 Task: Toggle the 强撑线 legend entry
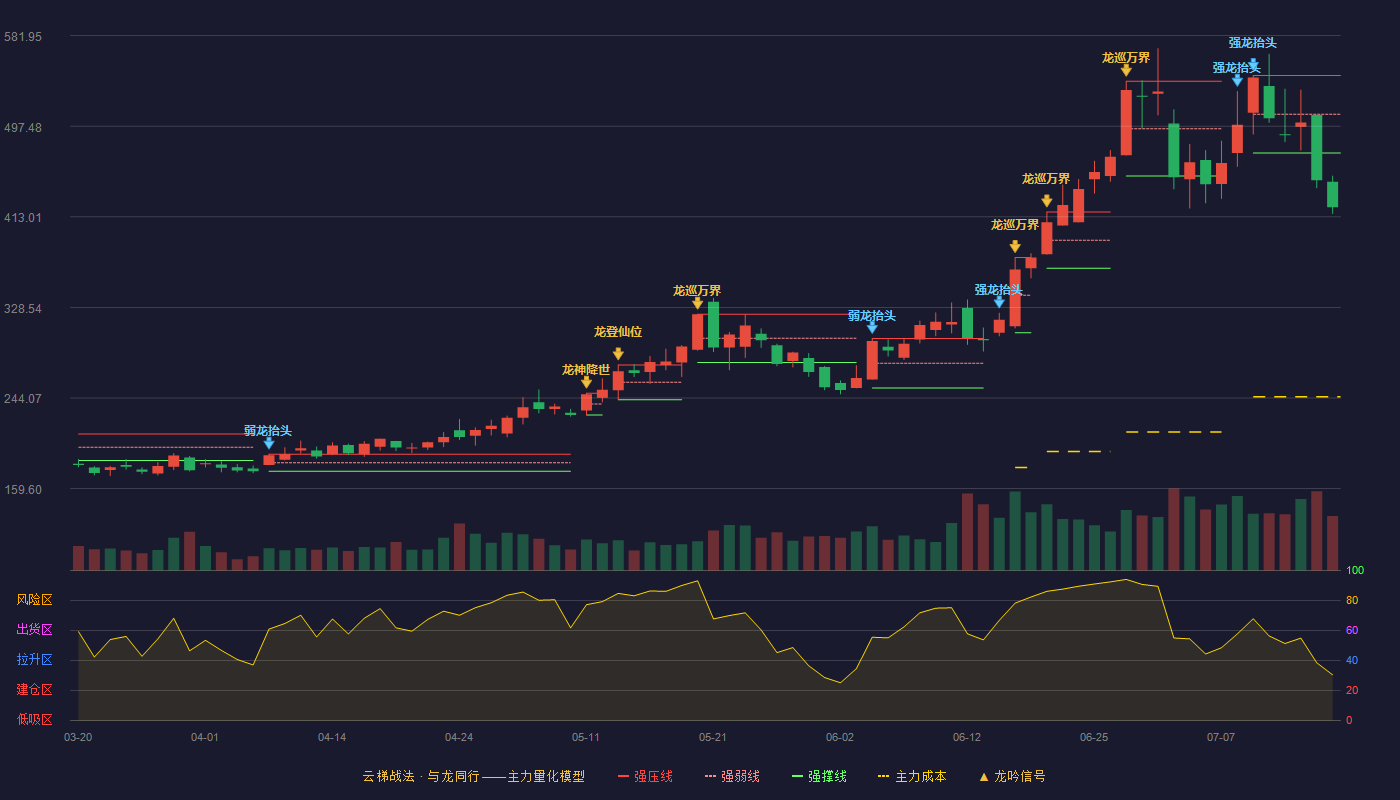click(x=819, y=776)
